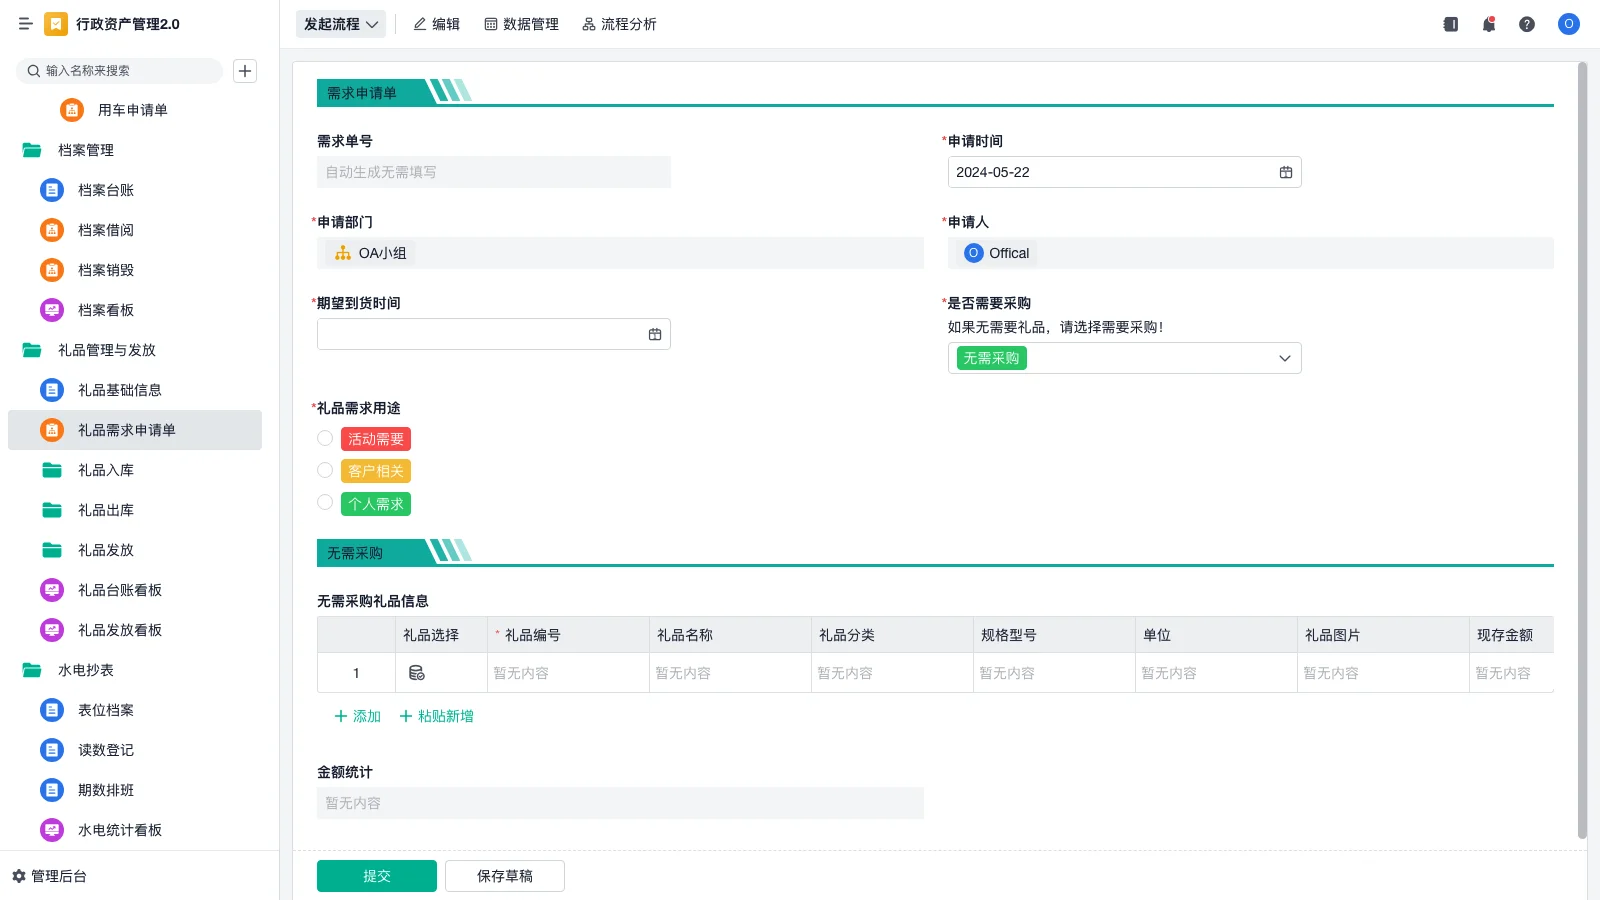1600x900 pixels.
Task: Click the 申请部门 OA小组 field
Action: [x=620, y=253]
